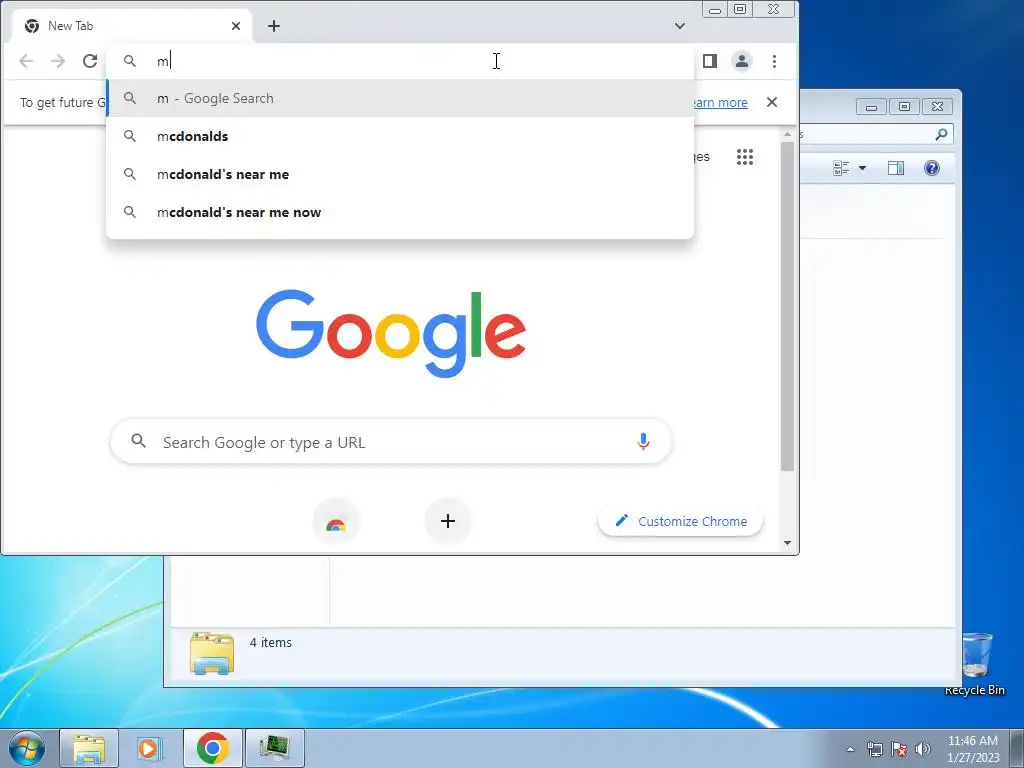Open the Windows Start menu

coord(27,748)
